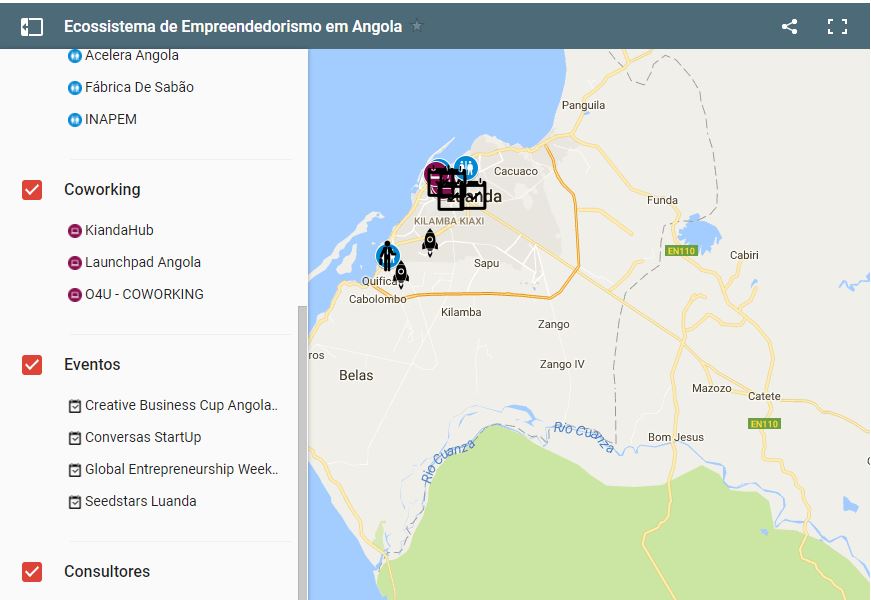
Task: Uncheck the Eventos layer checkbox
Action: coord(32,365)
